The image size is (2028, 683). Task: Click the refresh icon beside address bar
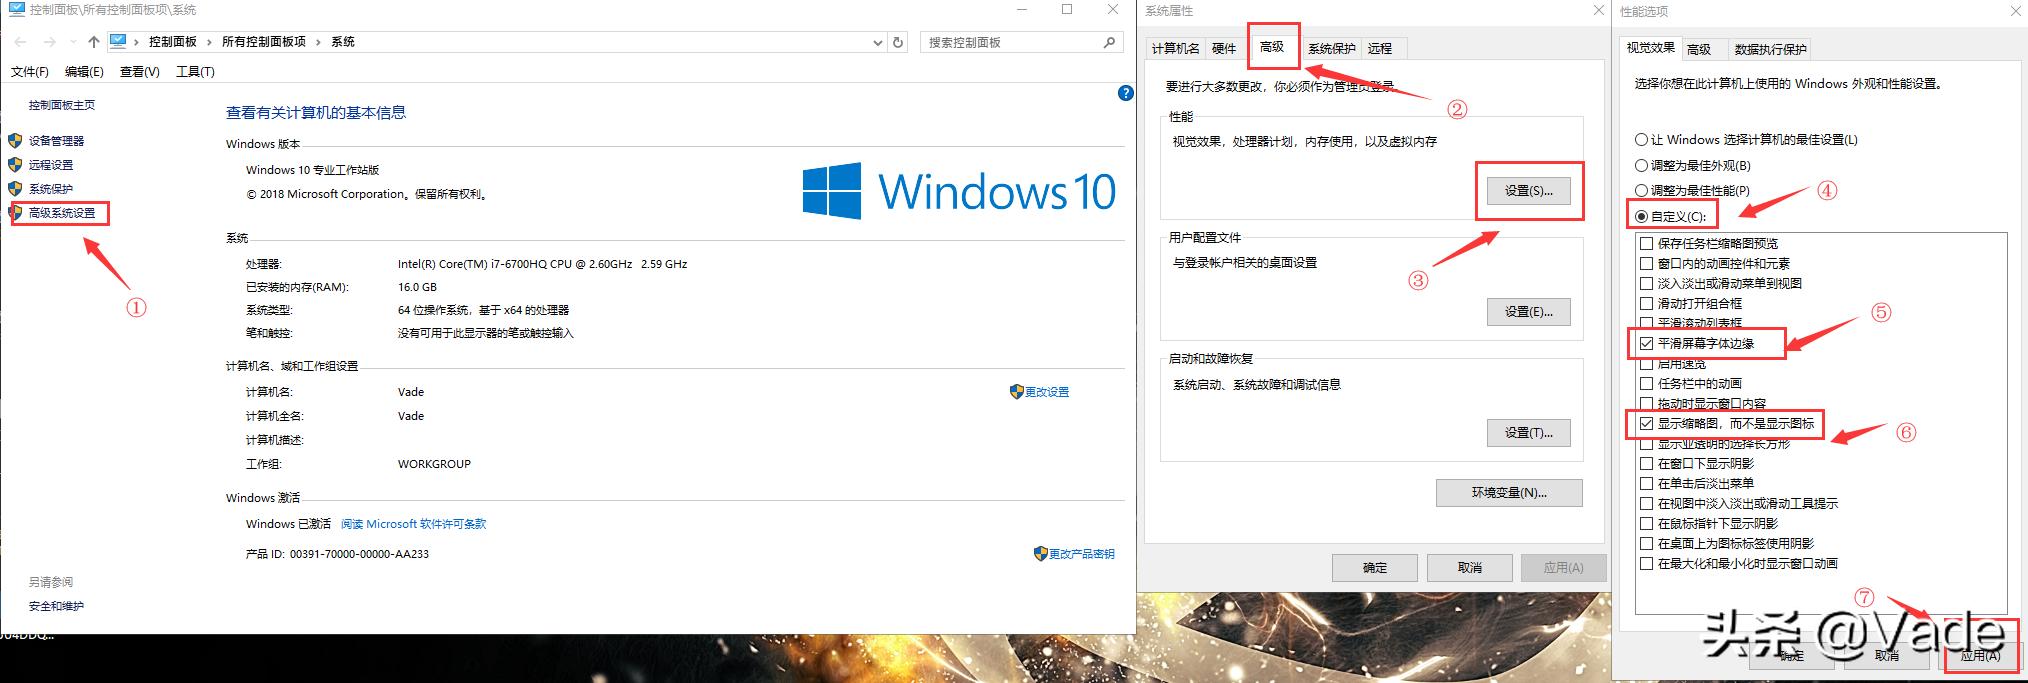[x=898, y=42]
